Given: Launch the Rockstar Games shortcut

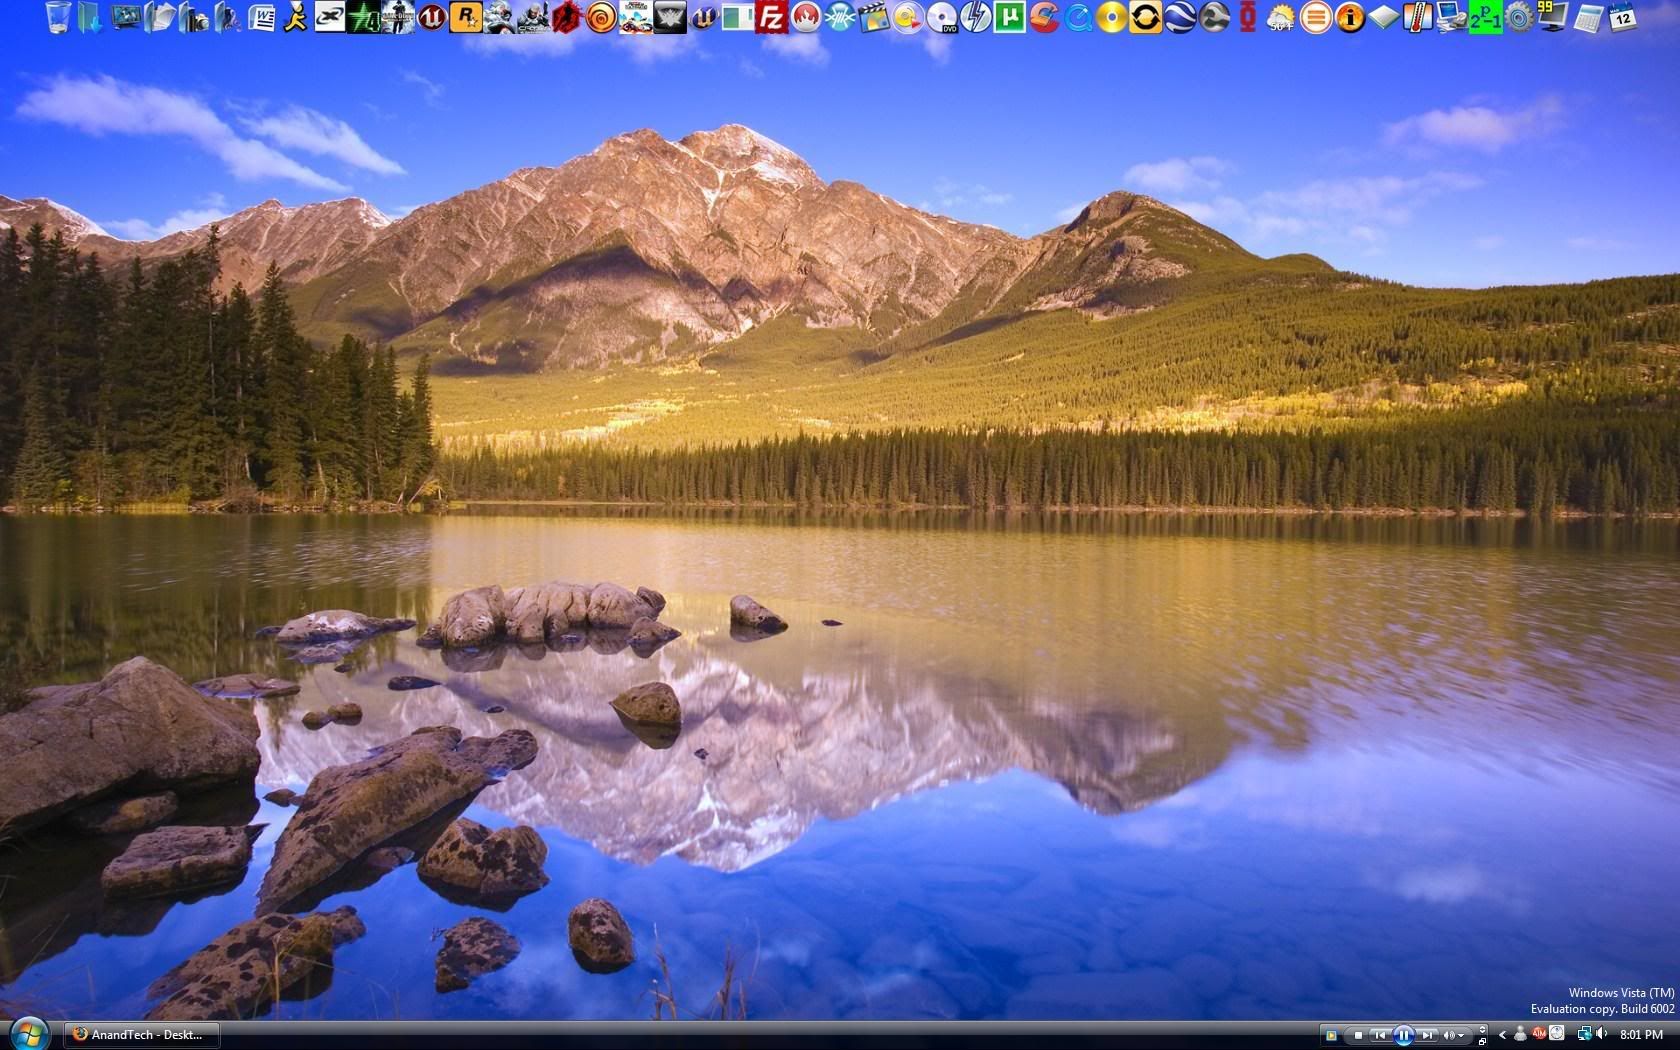Looking at the screenshot, I should click(465, 17).
